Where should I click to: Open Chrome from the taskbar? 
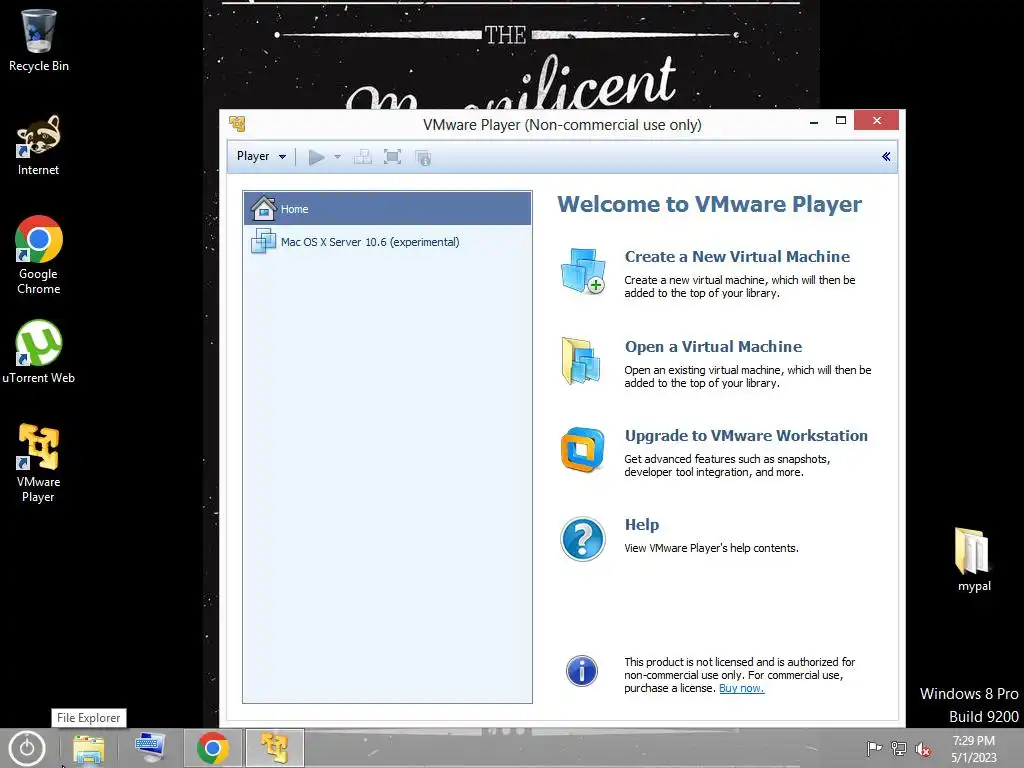[x=212, y=748]
